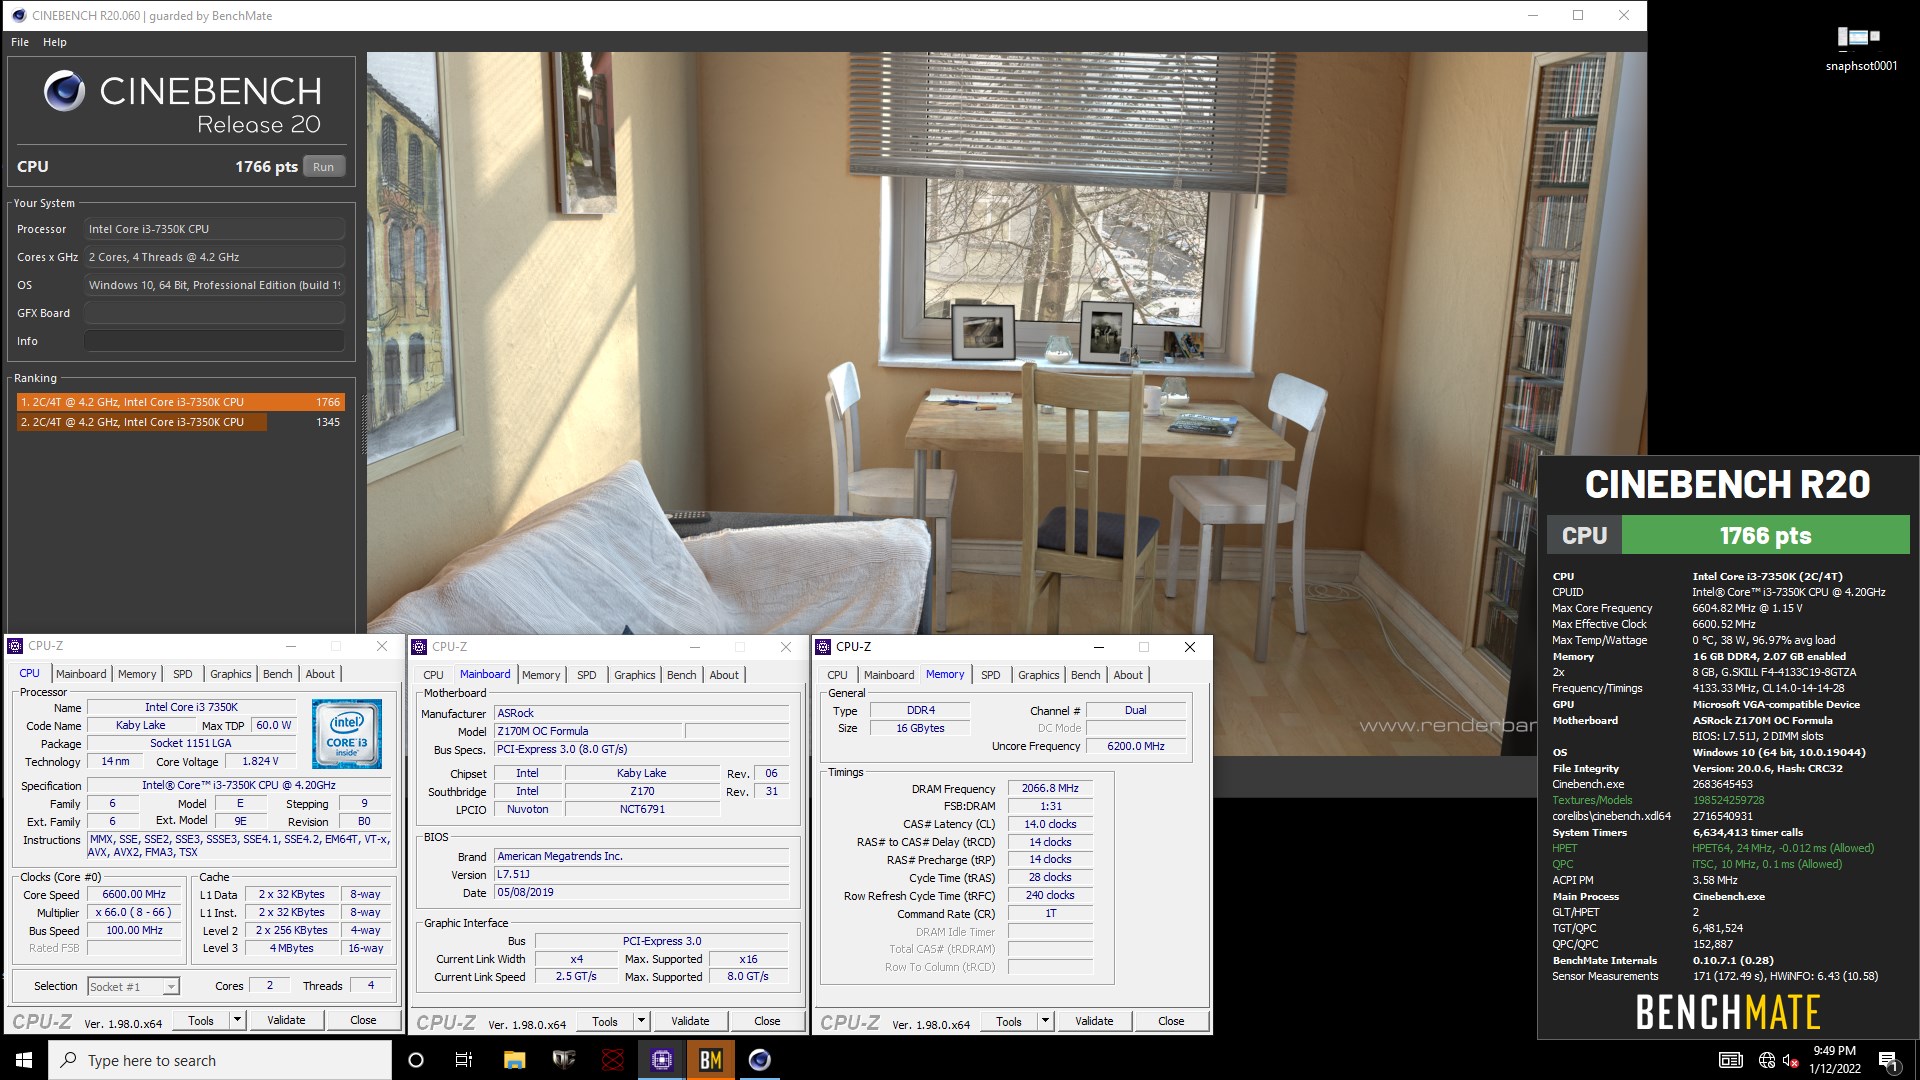Click the BENCHMATE logo in result panel
Viewport: 1920px width, 1080px height.
tap(1728, 1012)
